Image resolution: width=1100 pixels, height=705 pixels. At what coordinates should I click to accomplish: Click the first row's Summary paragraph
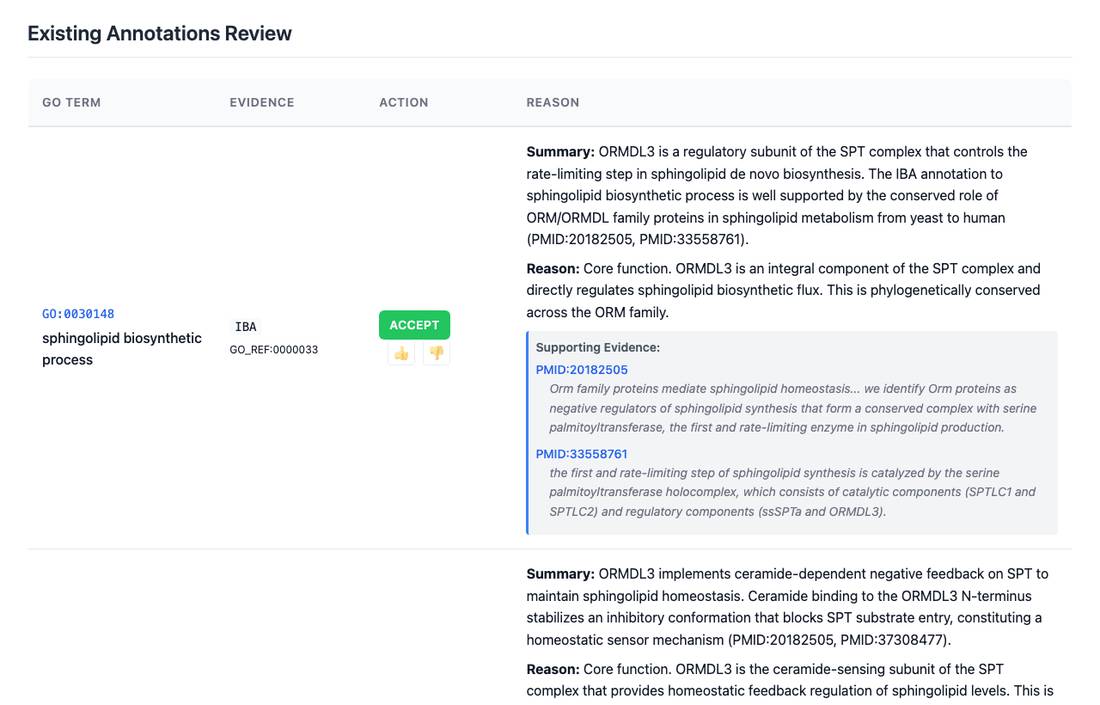(777, 196)
